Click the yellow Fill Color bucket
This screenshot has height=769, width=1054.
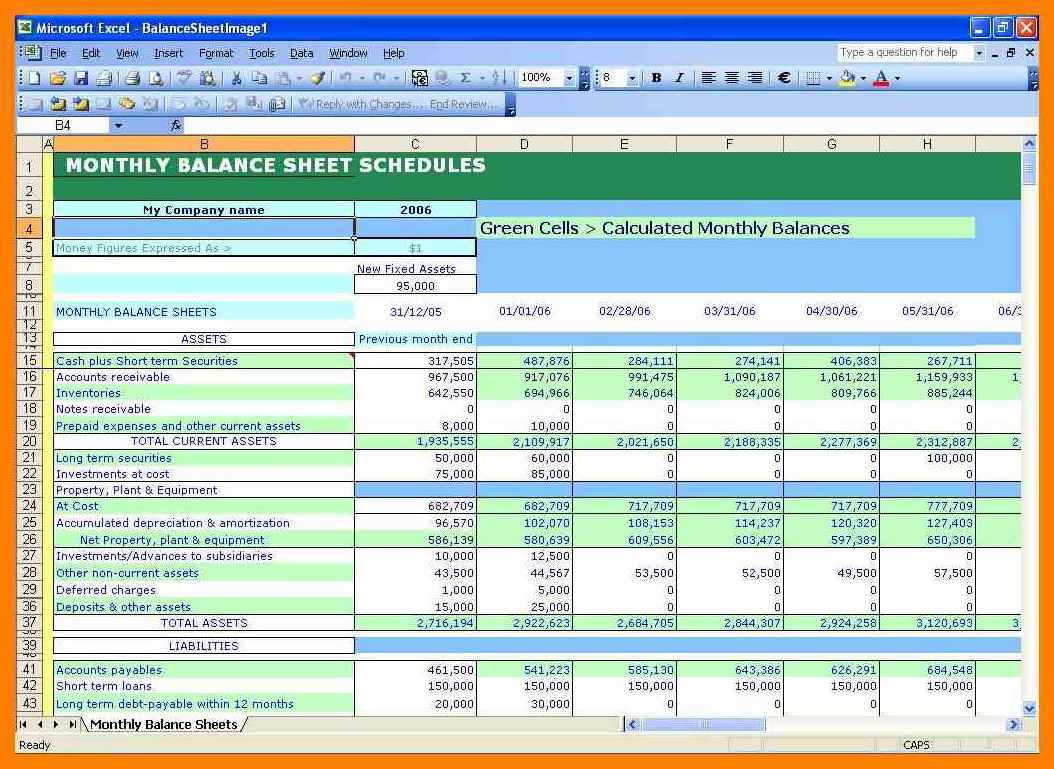tap(847, 78)
